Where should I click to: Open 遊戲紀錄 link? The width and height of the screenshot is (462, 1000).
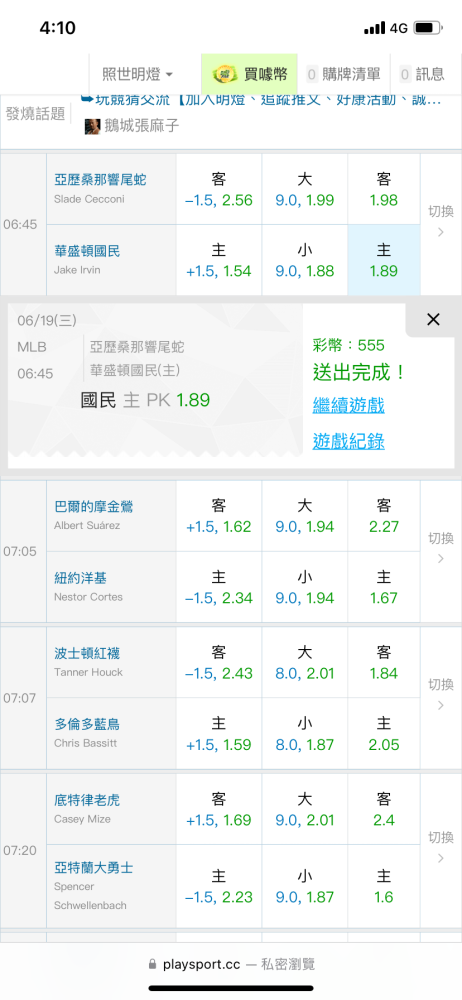pos(348,441)
